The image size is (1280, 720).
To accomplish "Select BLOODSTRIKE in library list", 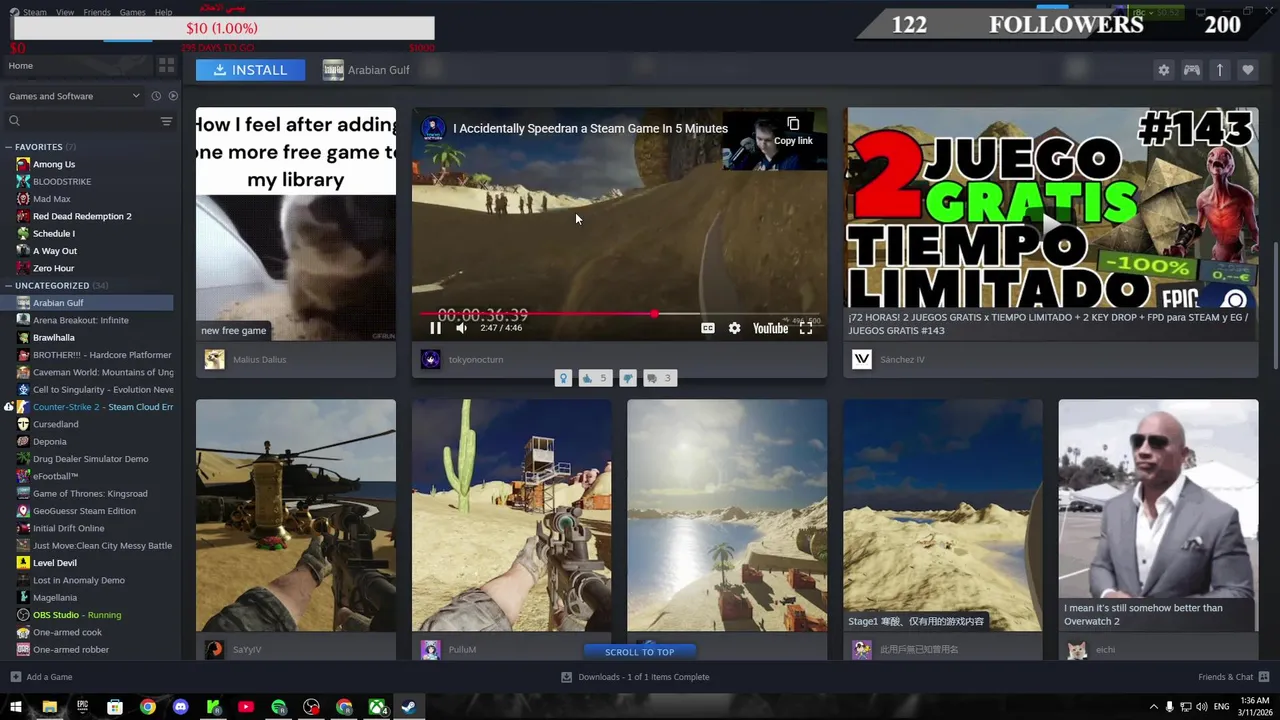I will (62, 182).
